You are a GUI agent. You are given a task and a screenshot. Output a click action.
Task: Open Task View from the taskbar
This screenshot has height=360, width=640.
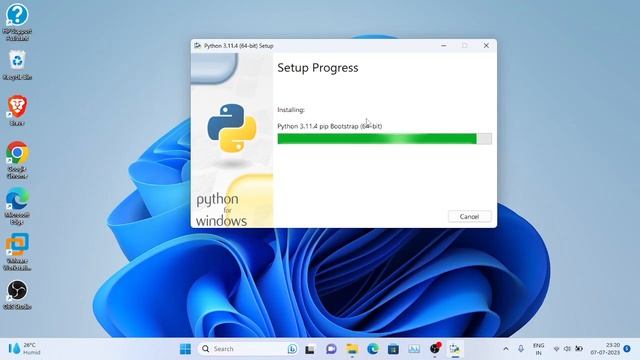pos(310,349)
